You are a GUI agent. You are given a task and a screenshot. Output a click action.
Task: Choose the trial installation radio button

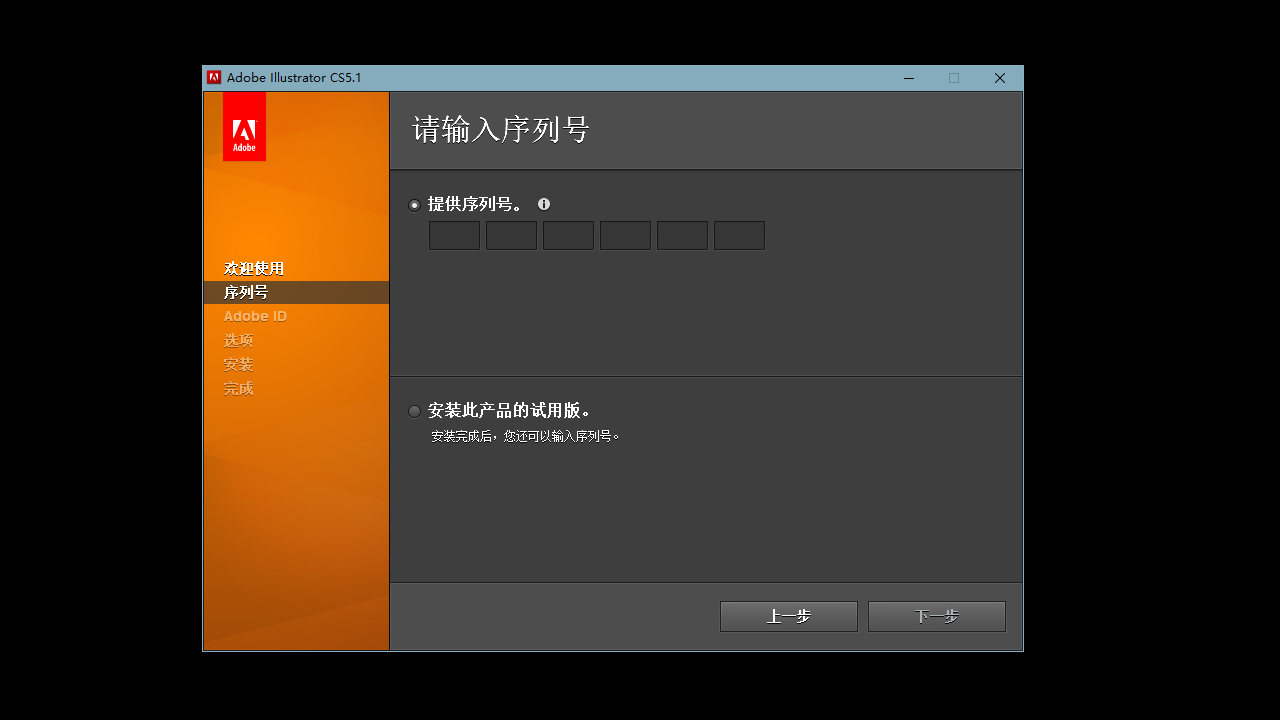[x=414, y=411]
